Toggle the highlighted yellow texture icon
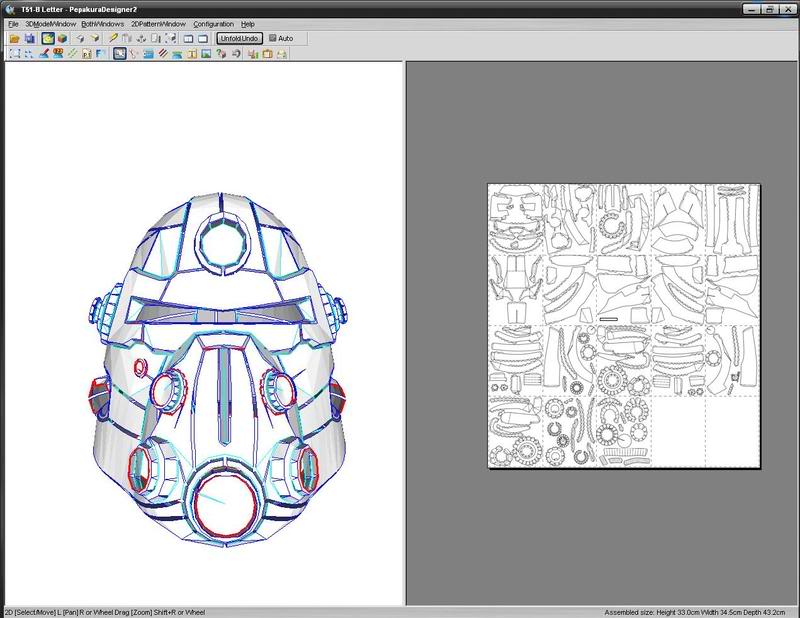800x618 pixels. [48, 38]
